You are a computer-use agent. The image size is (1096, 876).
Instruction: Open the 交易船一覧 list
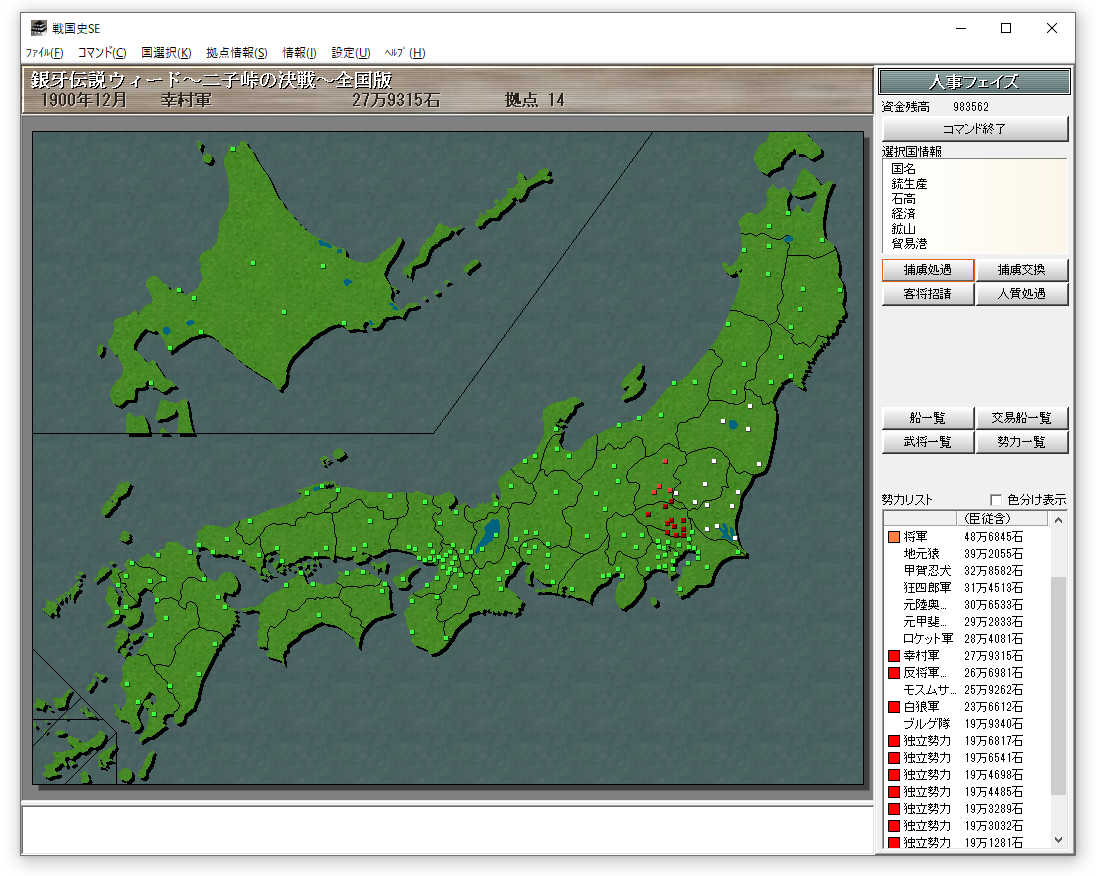click(x=1022, y=418)
